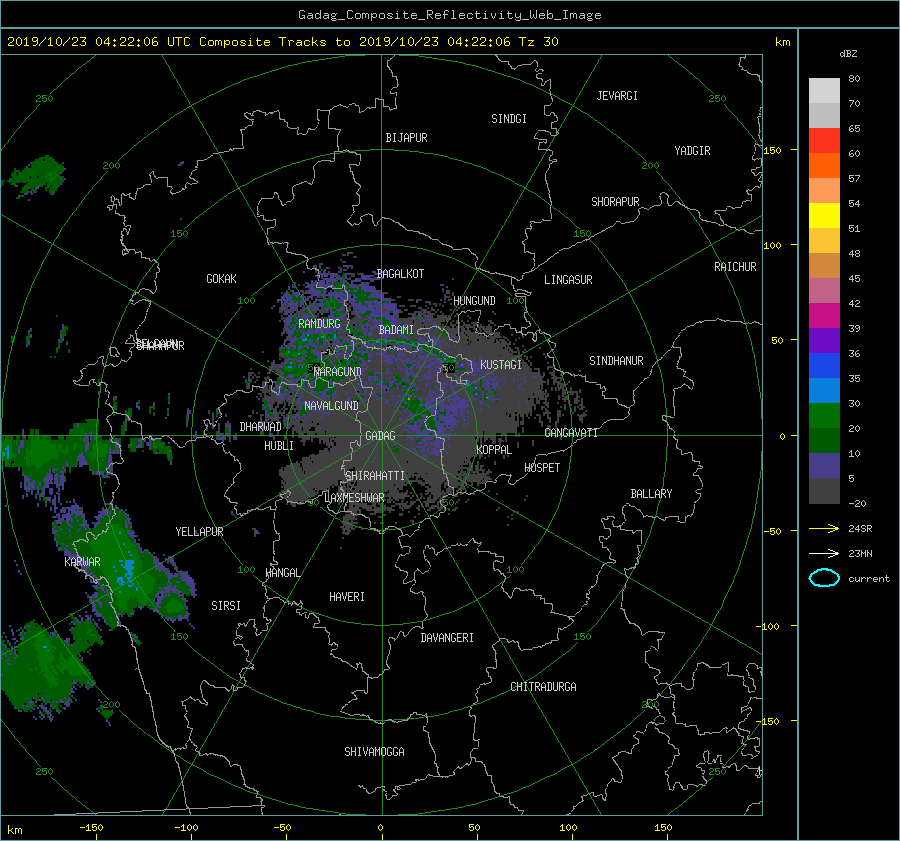
Task: Click the SHORAPUR city label
Action: point(615,202)
